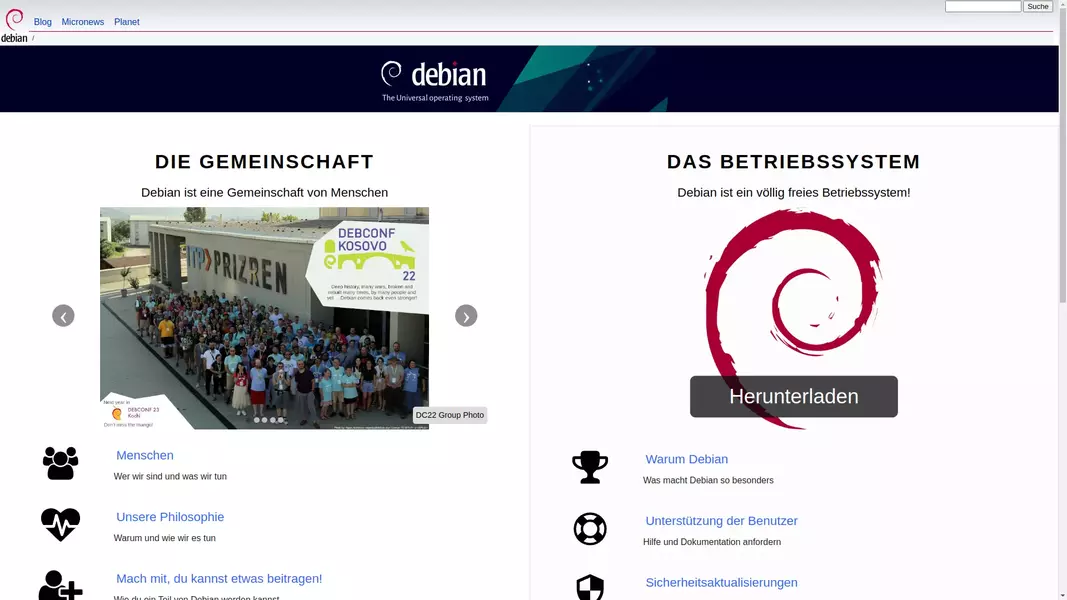Click the heading DIE GEMEINSCHAFT
Screen dimensions: 1067x600
264,161
